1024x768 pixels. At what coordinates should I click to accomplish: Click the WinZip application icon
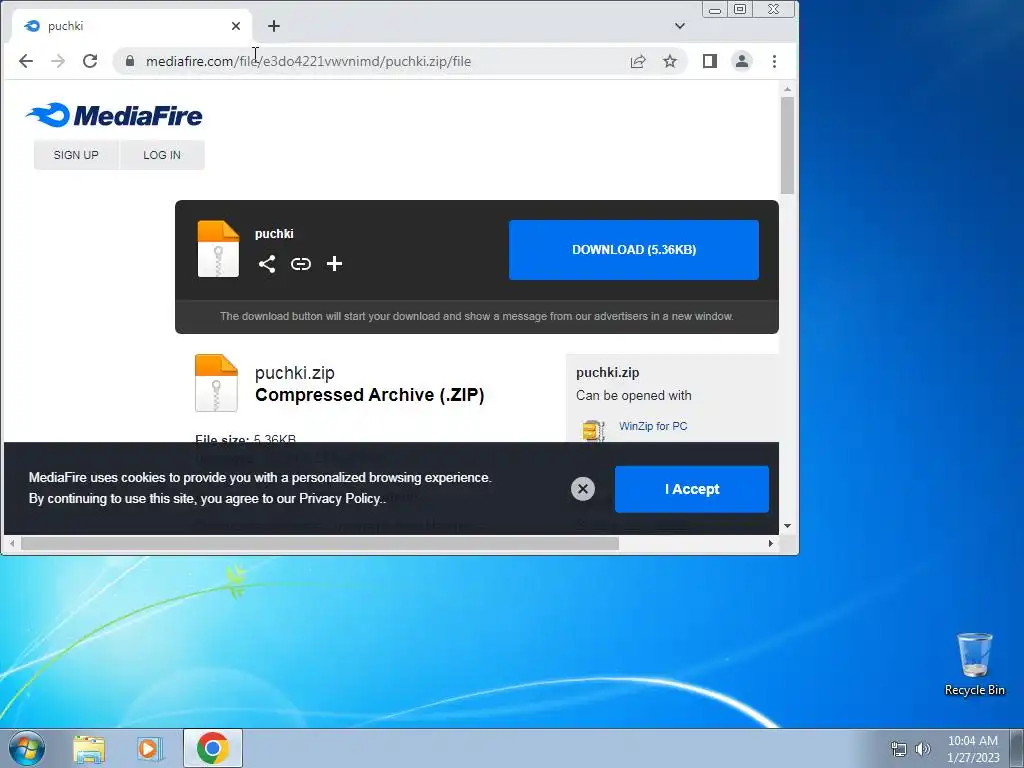click(x=593, y=430)
